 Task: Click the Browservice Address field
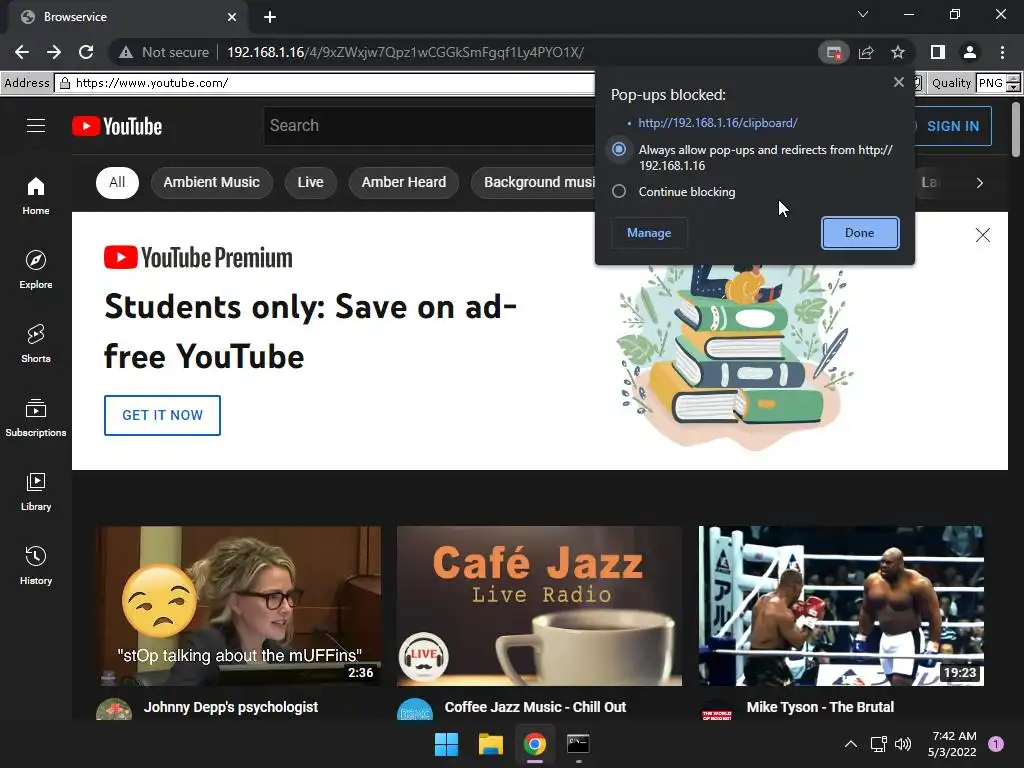[325, 83]
